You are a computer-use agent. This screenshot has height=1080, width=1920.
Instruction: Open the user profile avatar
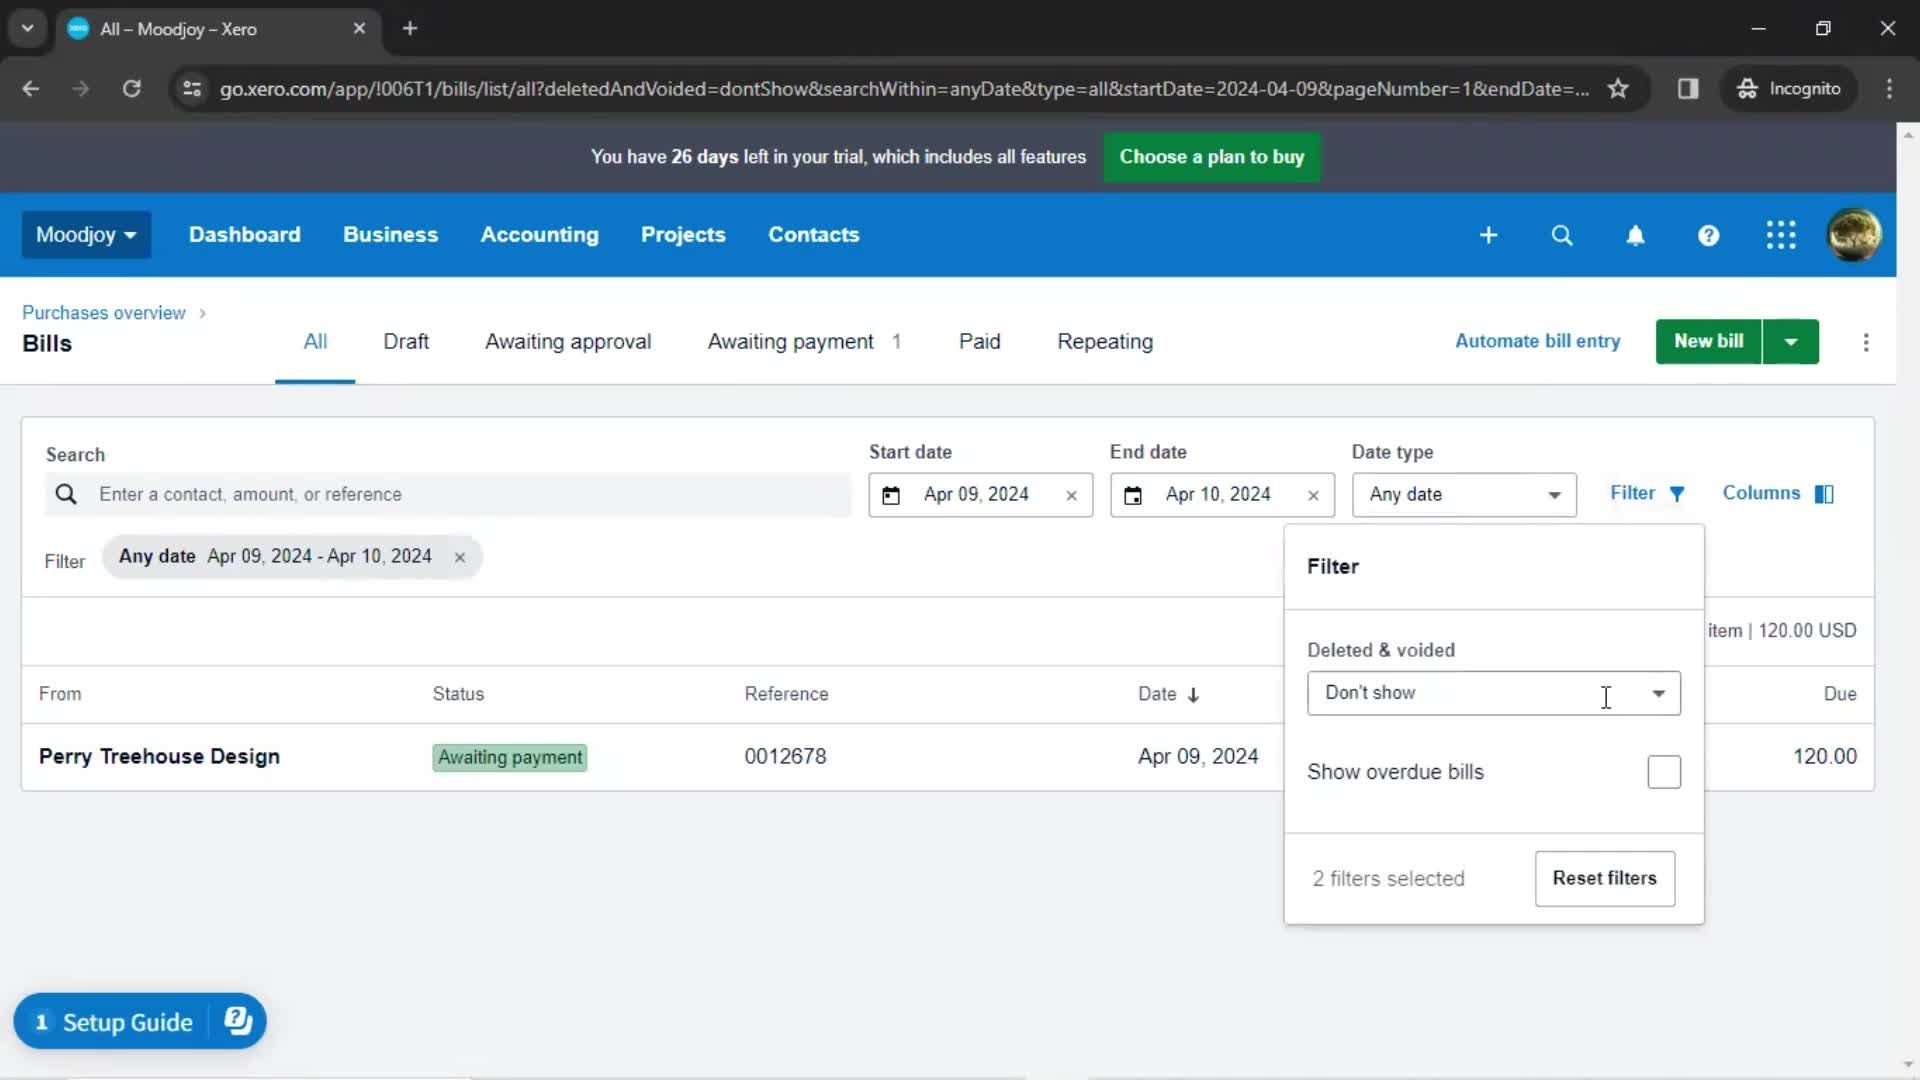click(1854, 235)
